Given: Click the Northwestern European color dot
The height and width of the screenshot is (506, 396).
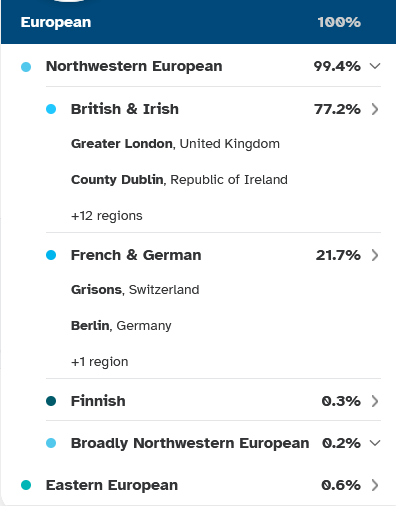Looking at the screenshot, I should [x=26, y=67].
